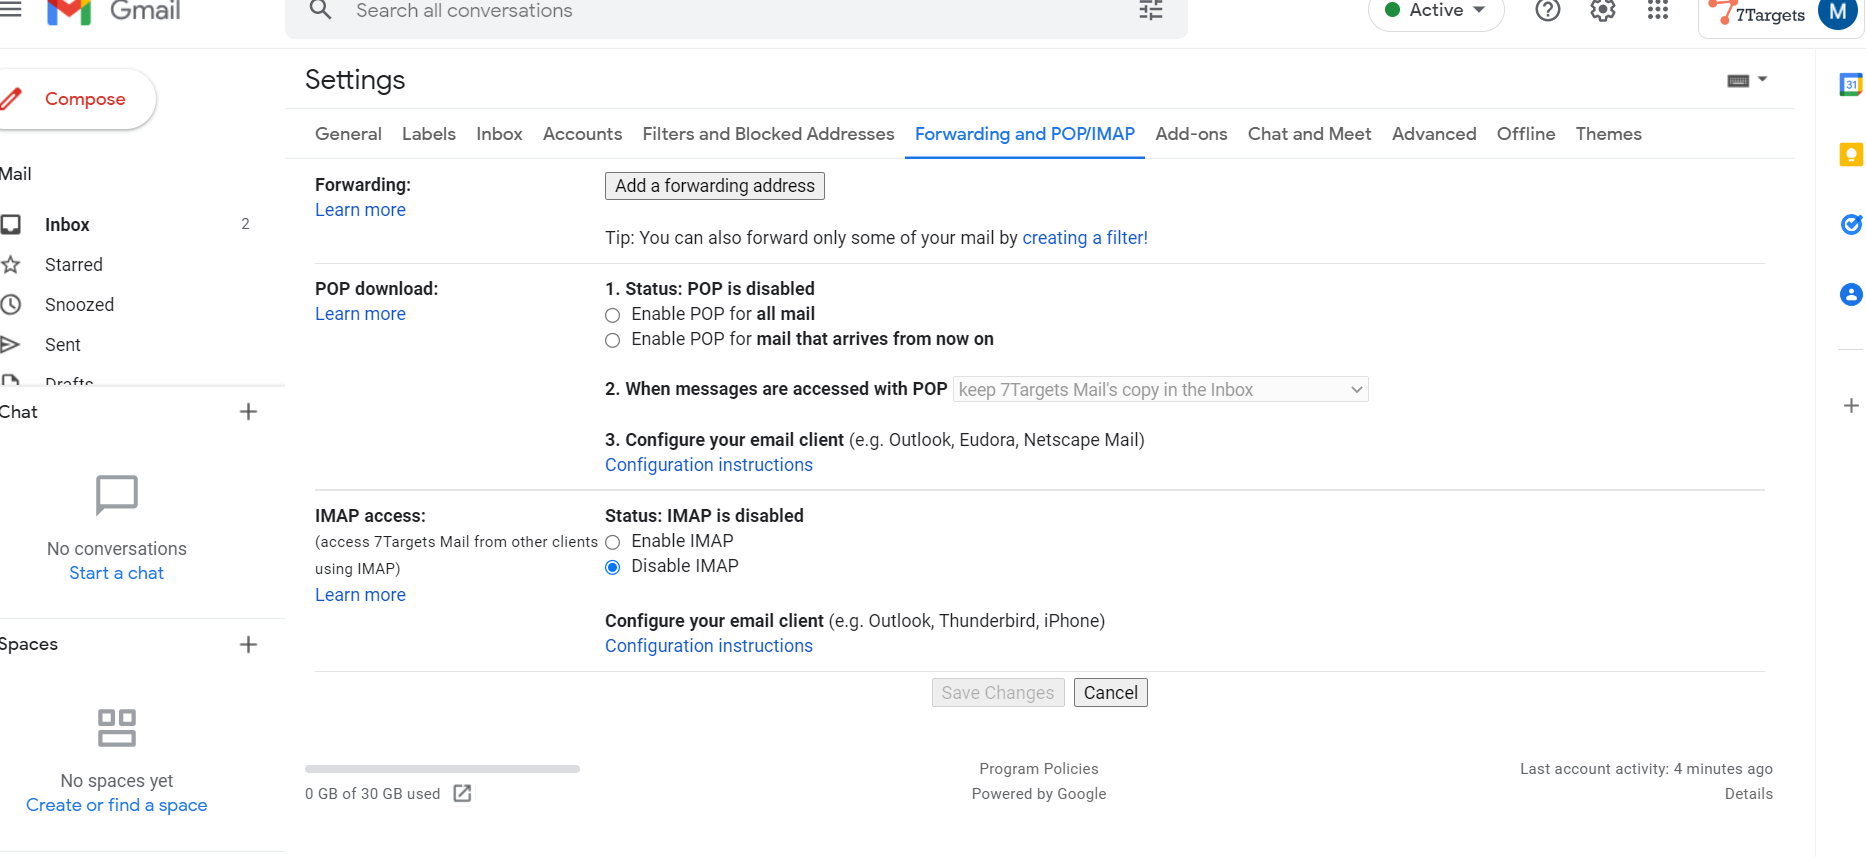Open Contacts side panel icon
The width and height of the screenshot is (1866, 857).
[1851, 295]
